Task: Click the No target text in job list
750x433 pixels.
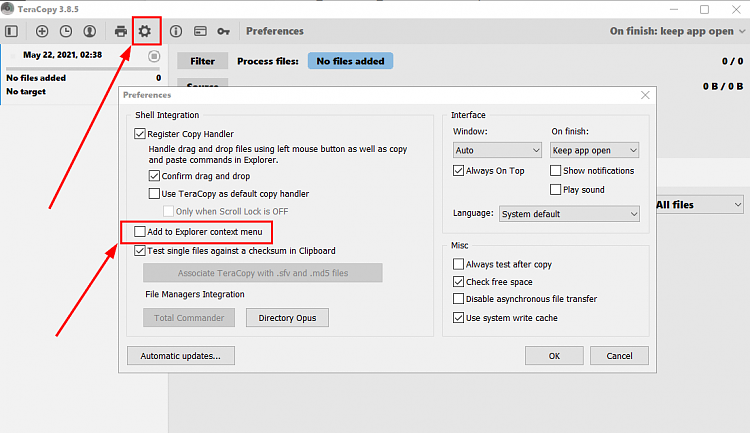Action: [x=26, y=91]
